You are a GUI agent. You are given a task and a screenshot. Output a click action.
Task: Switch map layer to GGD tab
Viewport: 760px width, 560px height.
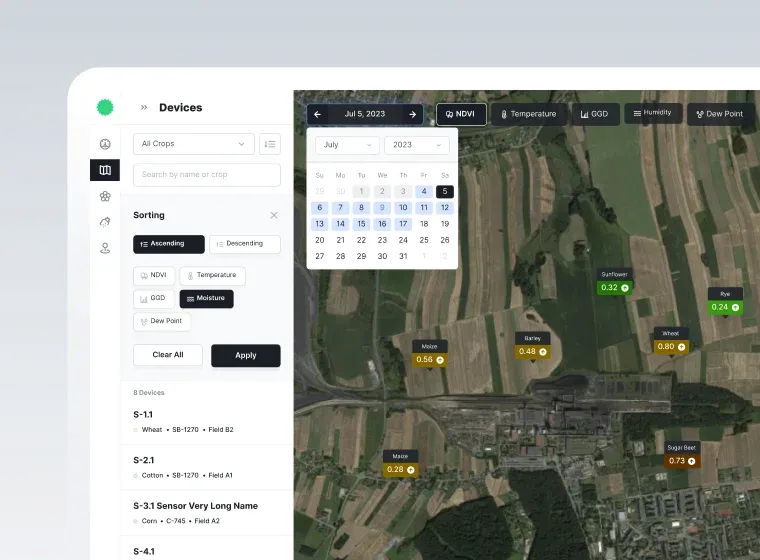pyautogui.click(x=596, y=114)
